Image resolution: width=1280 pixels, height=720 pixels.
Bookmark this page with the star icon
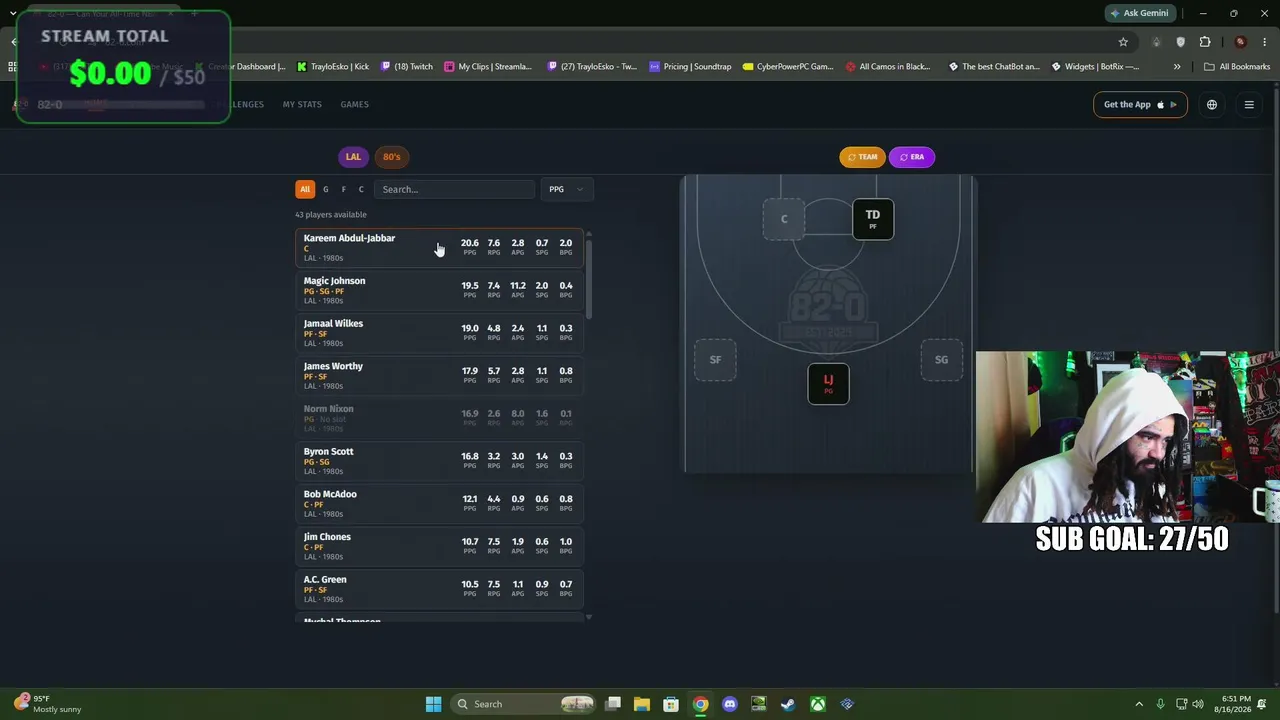[1123, 42]
